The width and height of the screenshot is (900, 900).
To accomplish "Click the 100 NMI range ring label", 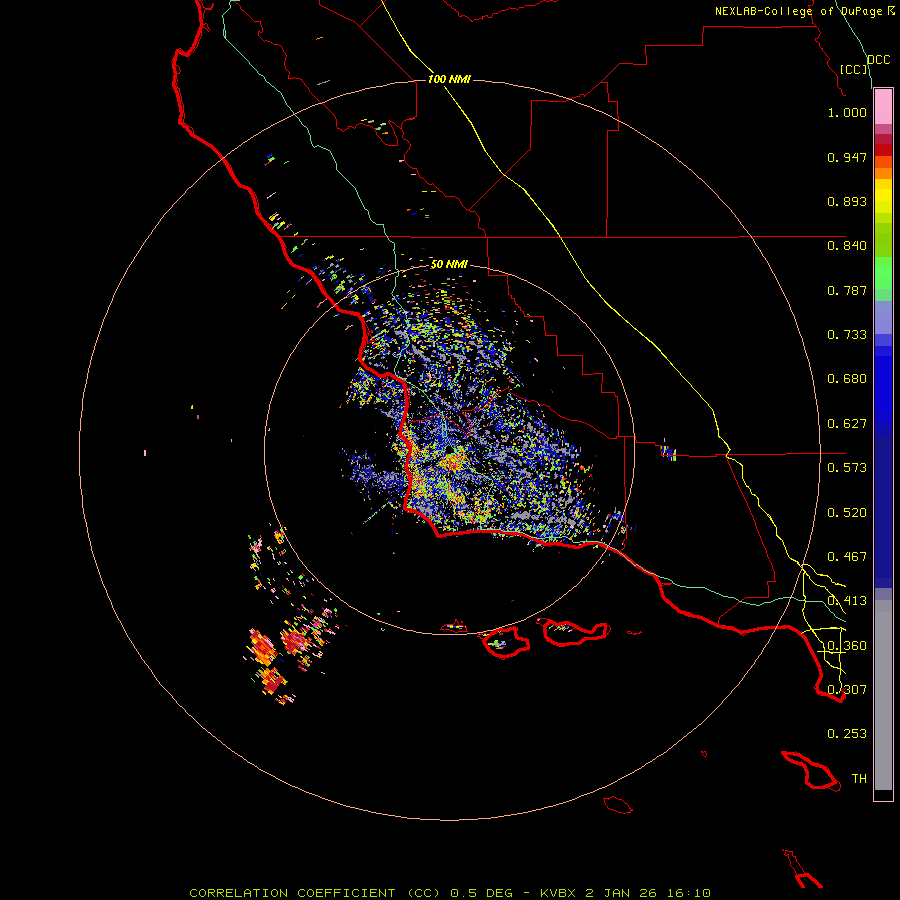I will pos(449,79).
